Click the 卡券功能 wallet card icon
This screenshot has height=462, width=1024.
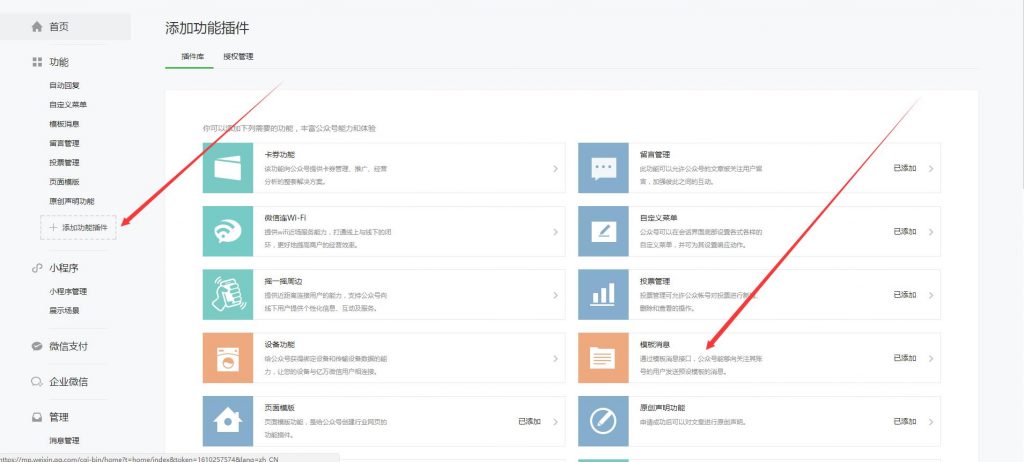[x=228, y=168]
